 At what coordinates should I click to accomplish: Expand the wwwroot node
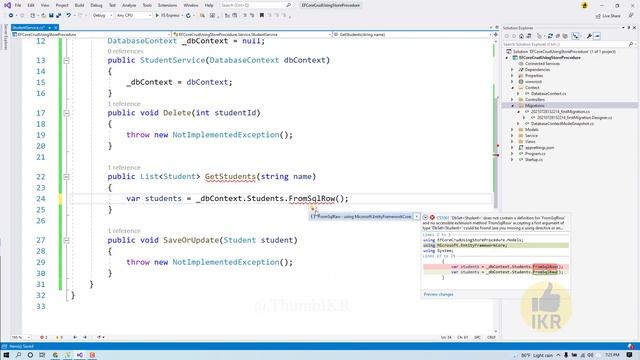[512, 82]
